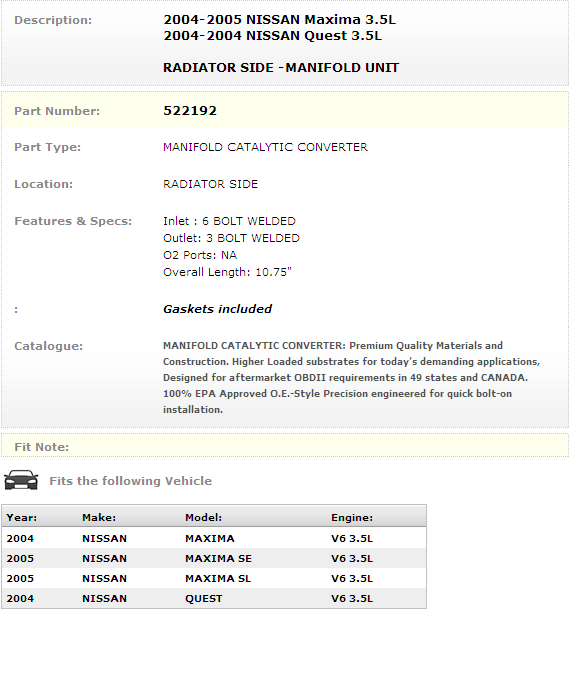This screenshot has width=570, height=675.
Task: Select part number 522192 text
Action: pos(190,111)
